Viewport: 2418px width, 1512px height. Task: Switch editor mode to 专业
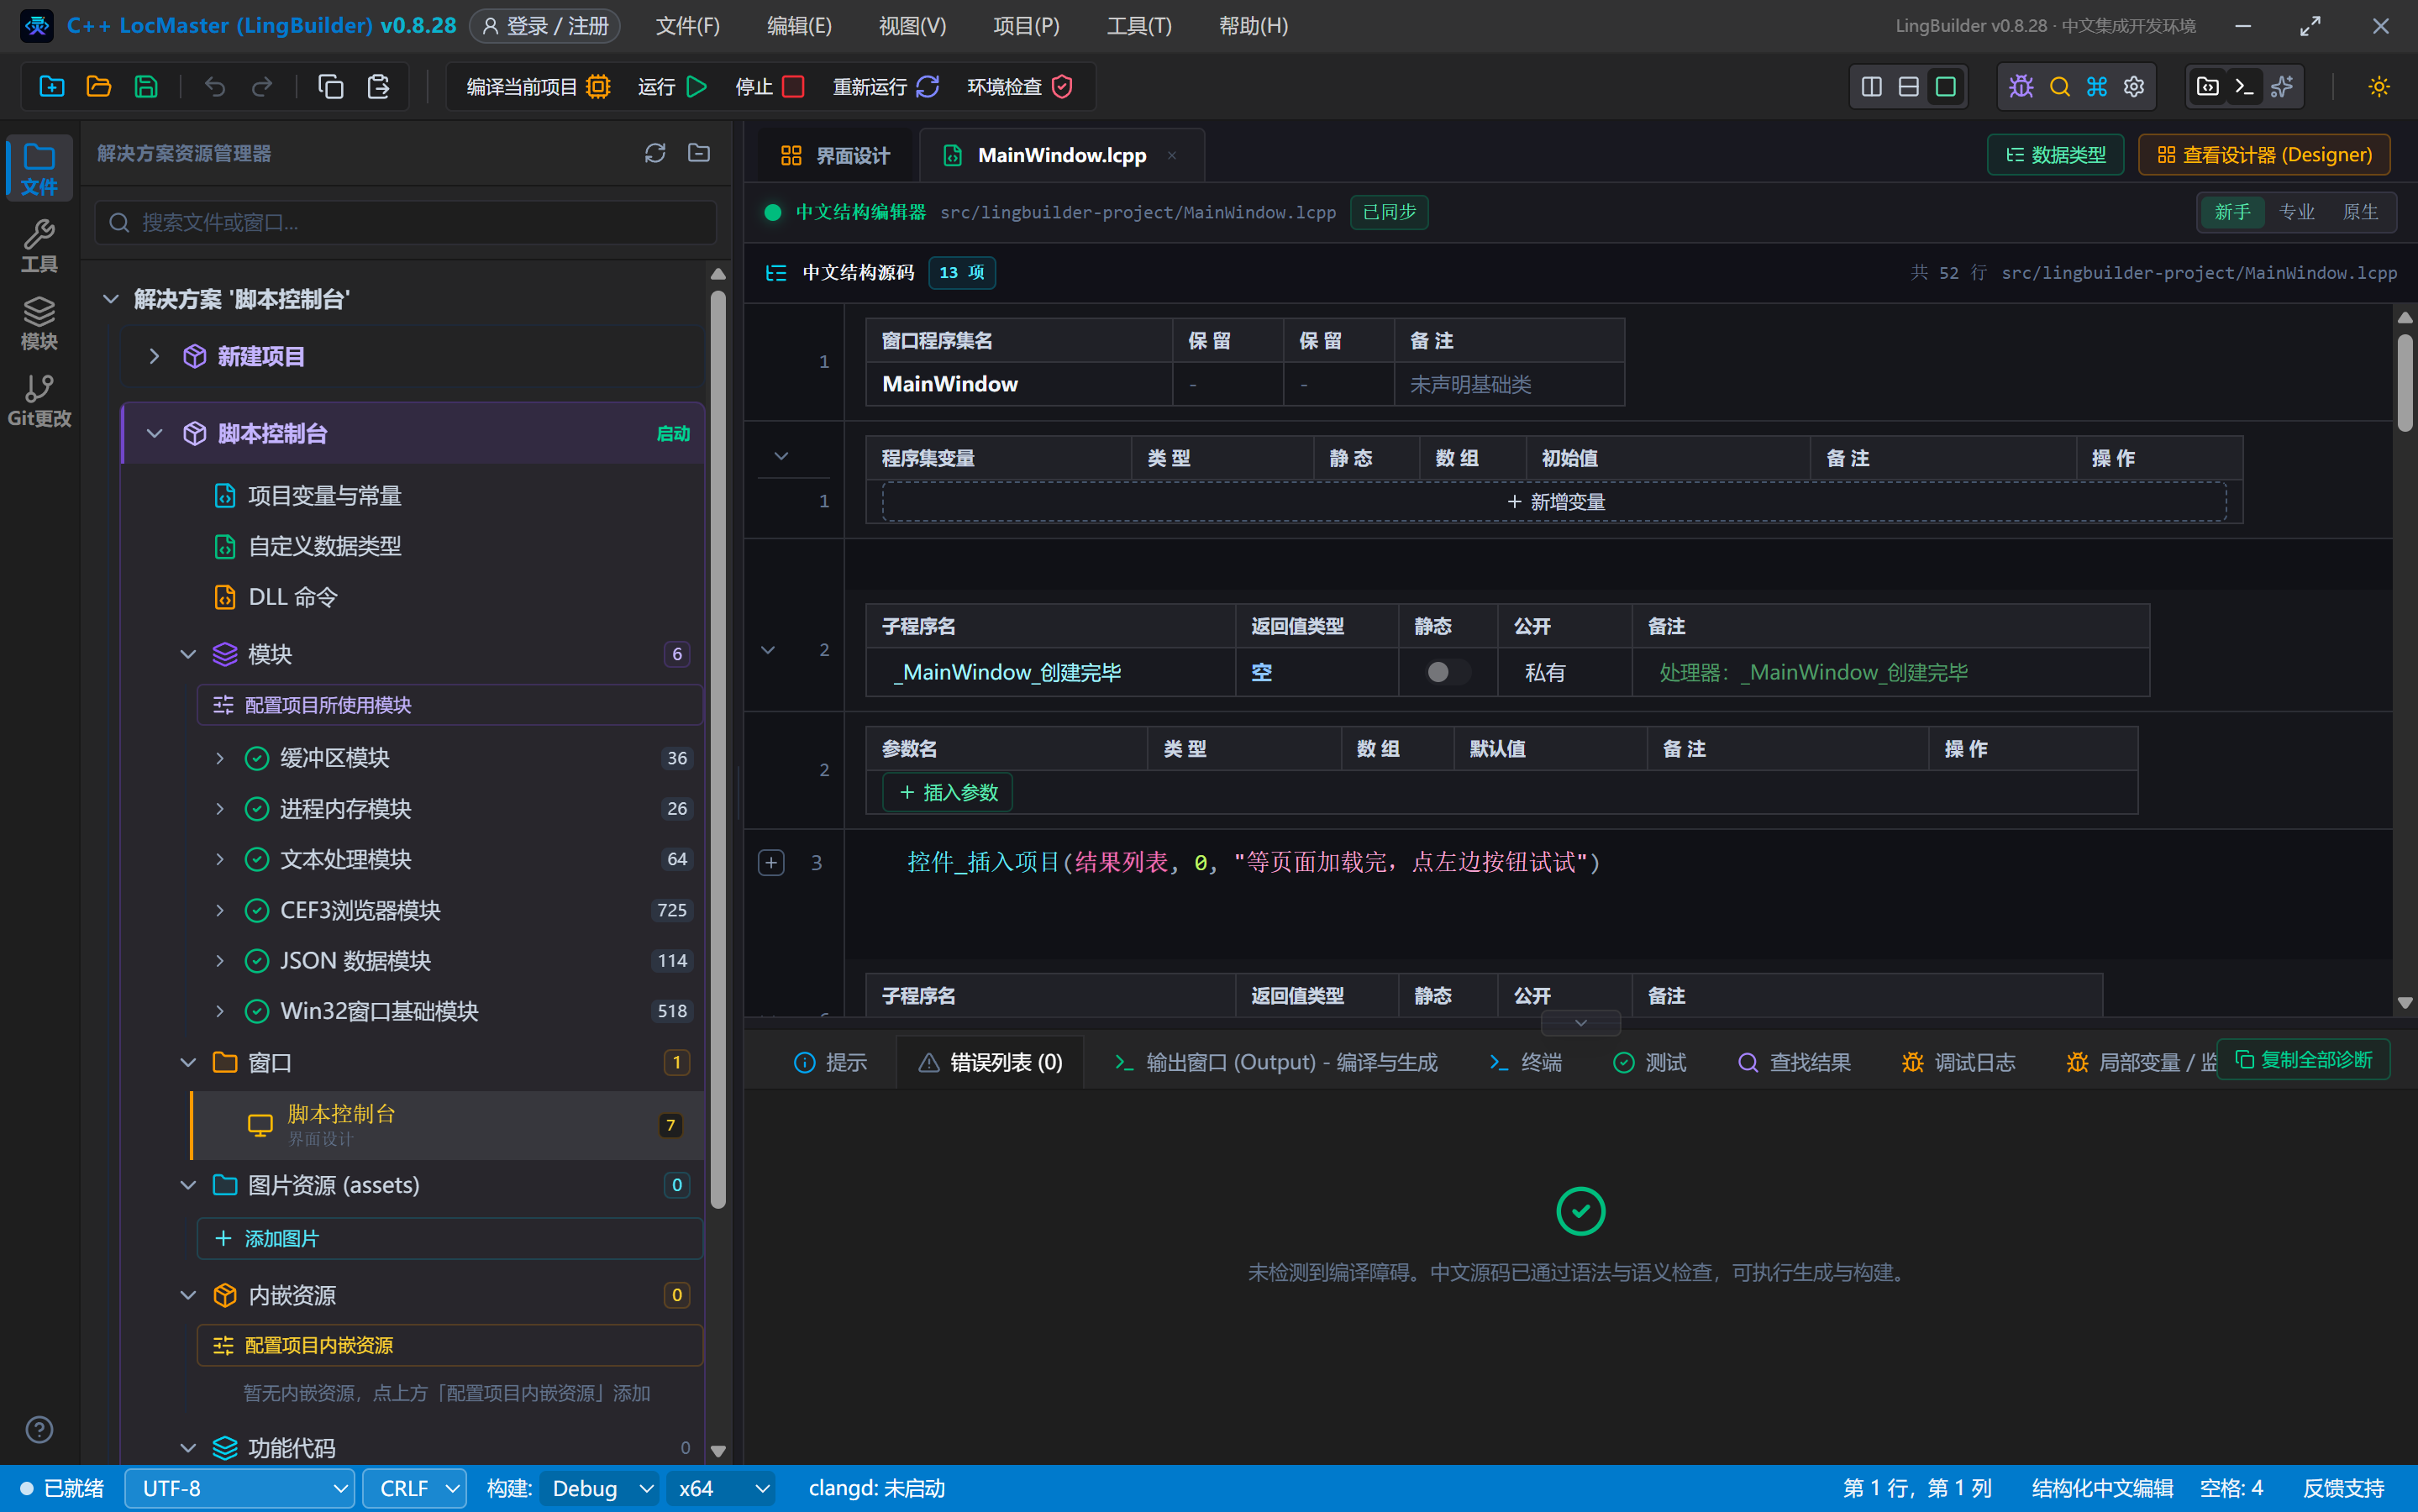coord(2297,212)
